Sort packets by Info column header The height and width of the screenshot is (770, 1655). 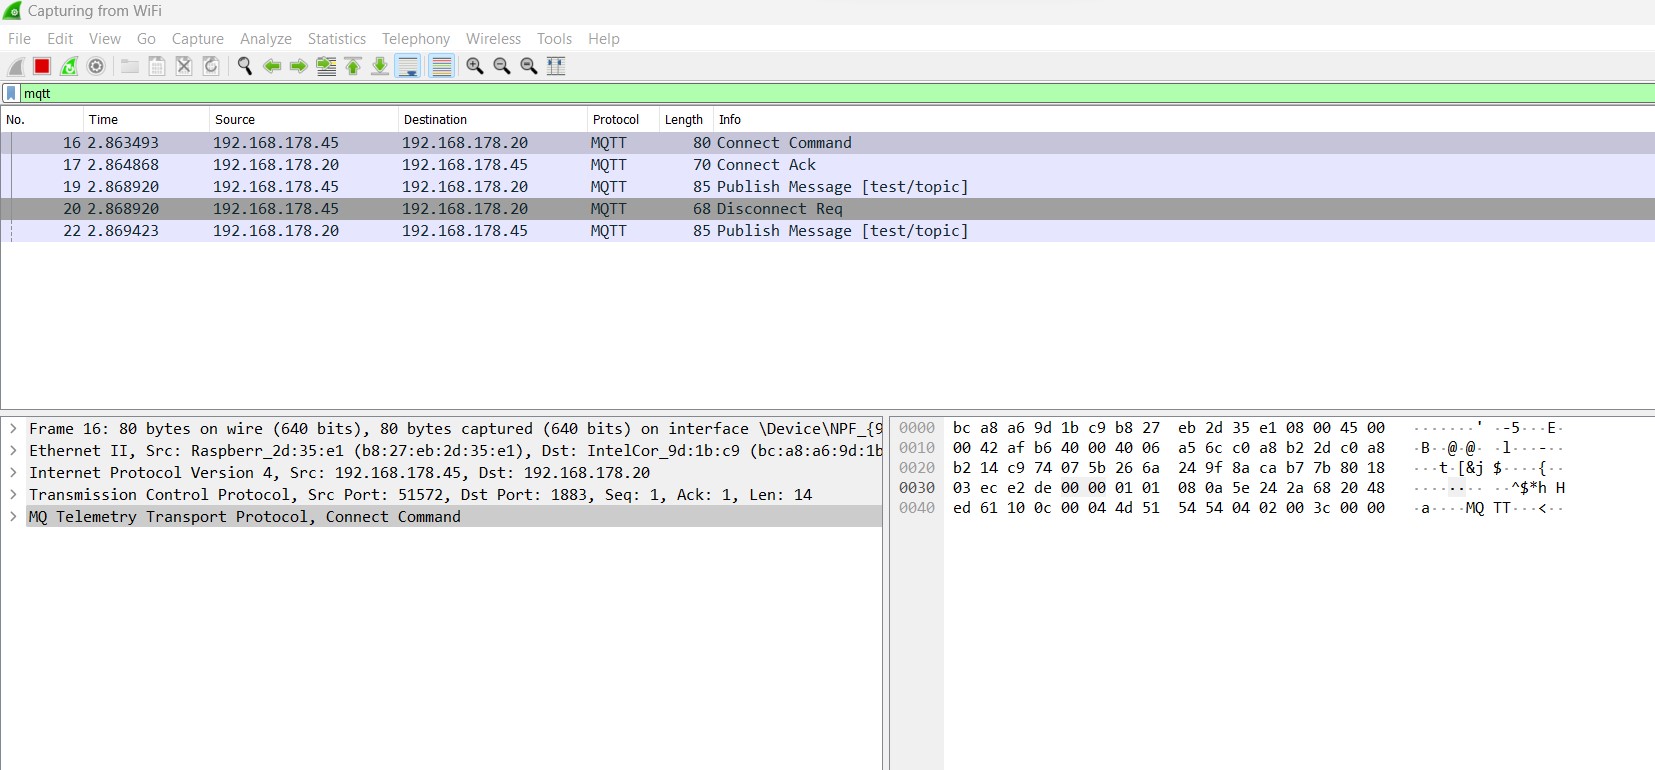pyautogui.click(x=1184, y=119)
